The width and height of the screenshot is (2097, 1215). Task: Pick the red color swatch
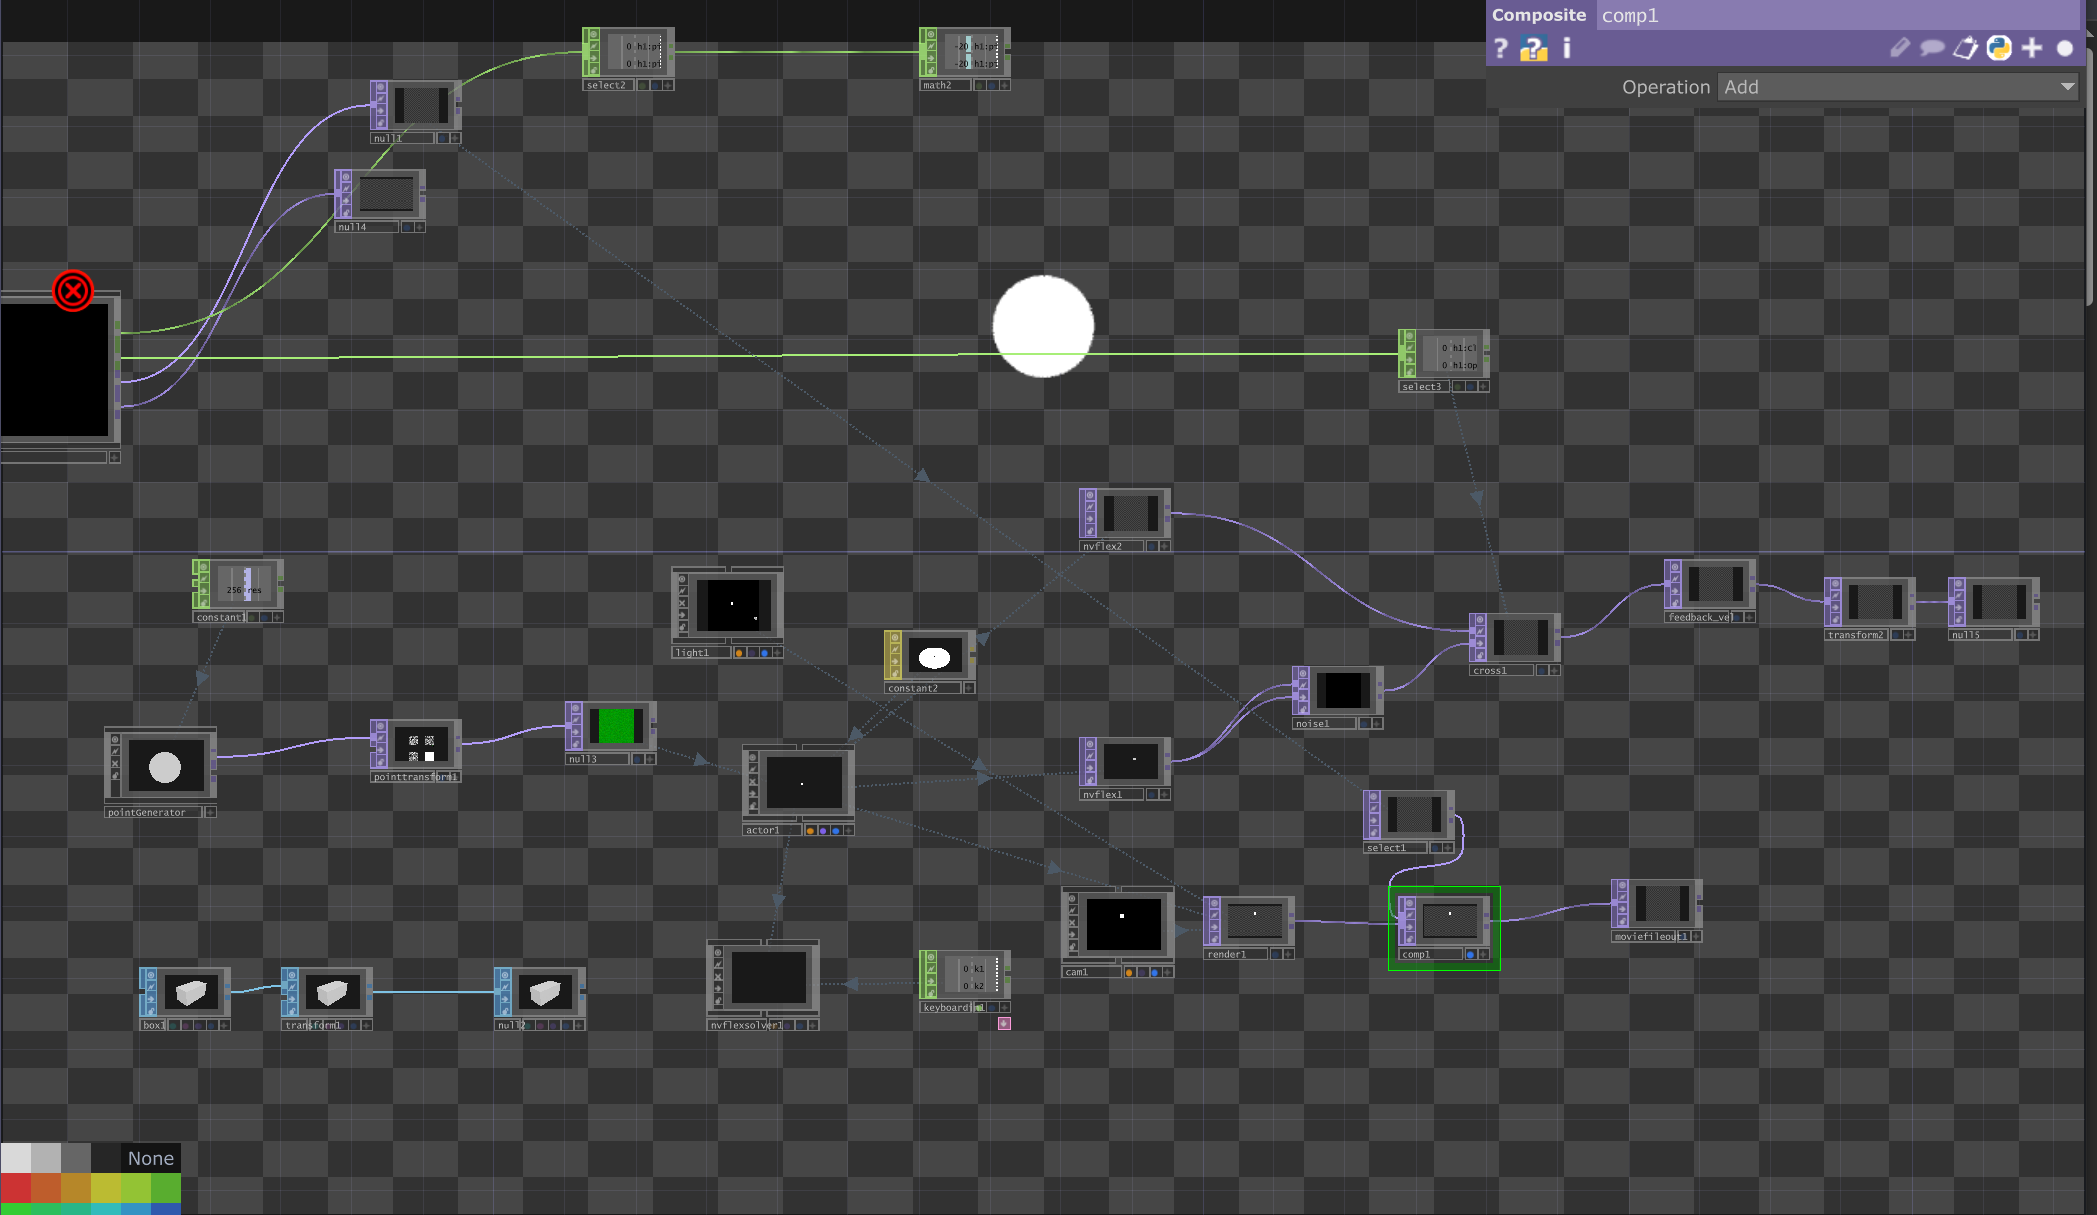15,1188
